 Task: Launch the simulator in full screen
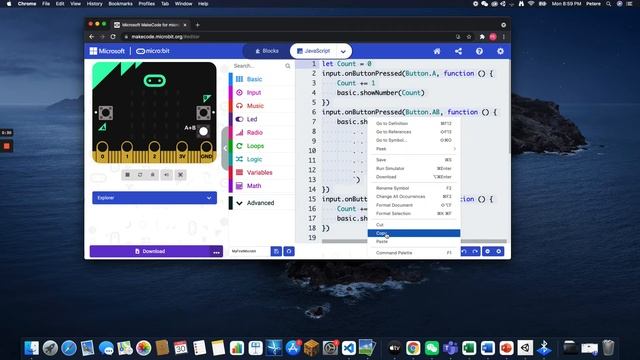click(180, 175)
